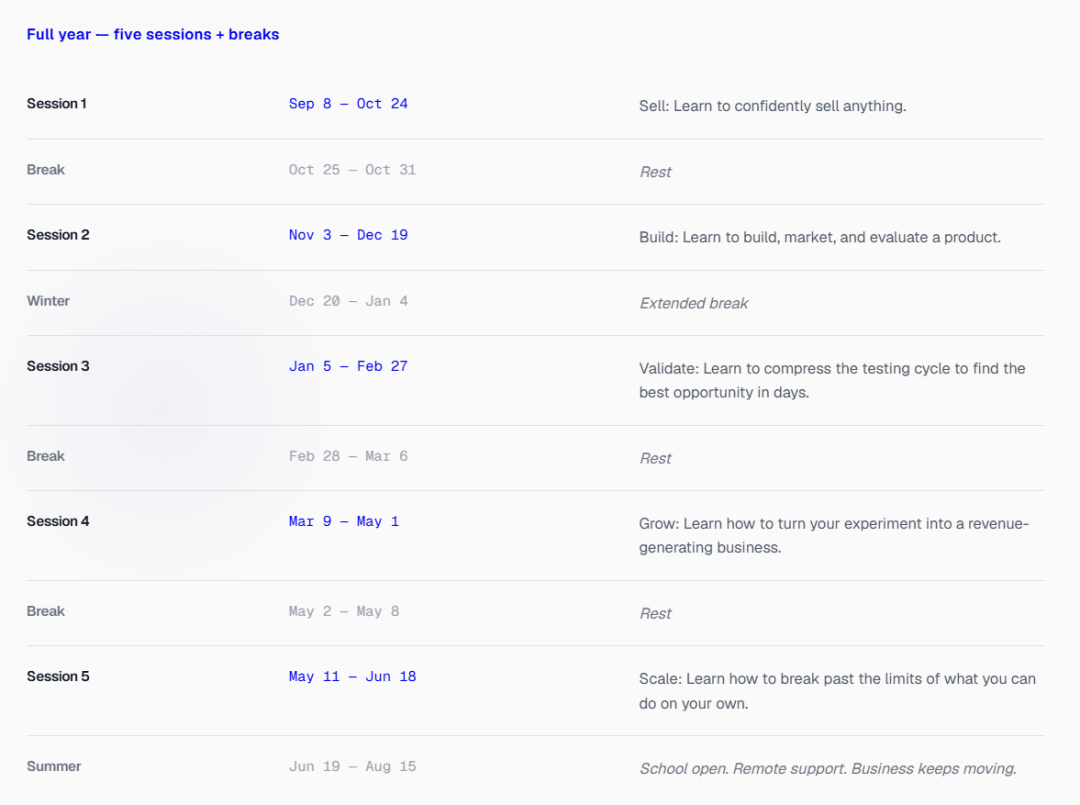
Task: Click the 'Full year — five sessions + breaks' heading
Action: point(153,34)
